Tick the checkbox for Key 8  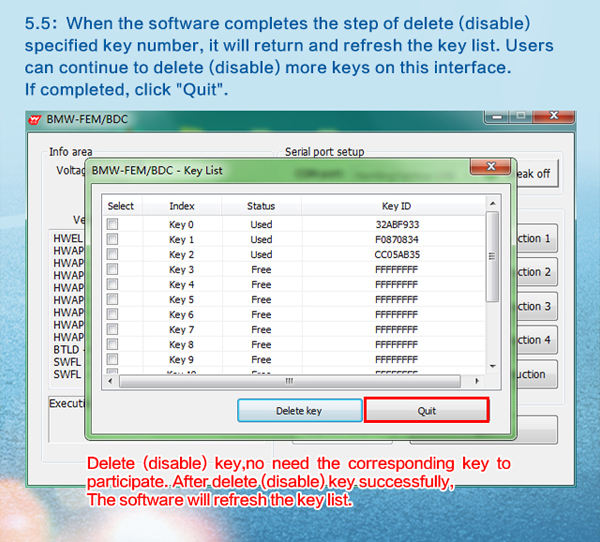(112, 344)
